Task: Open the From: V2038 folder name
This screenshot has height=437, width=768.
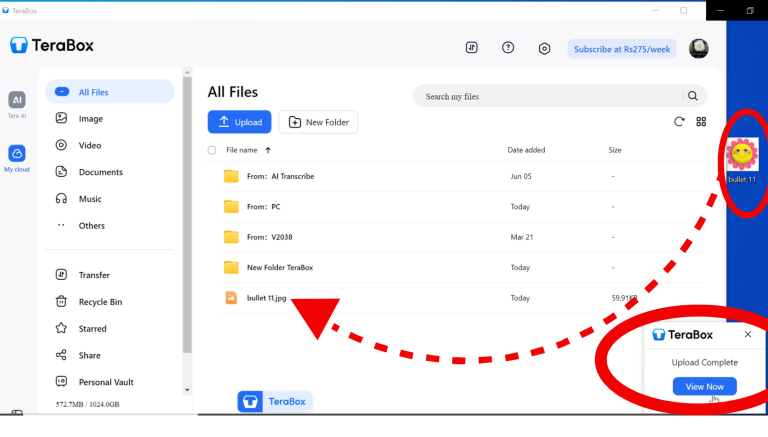Action: pos(269,237)
